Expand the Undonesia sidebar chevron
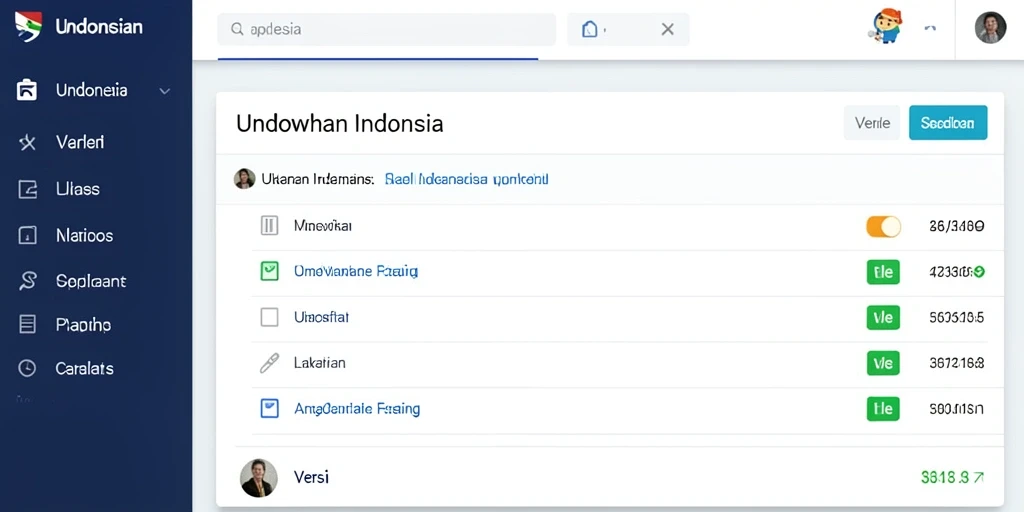 165,91
